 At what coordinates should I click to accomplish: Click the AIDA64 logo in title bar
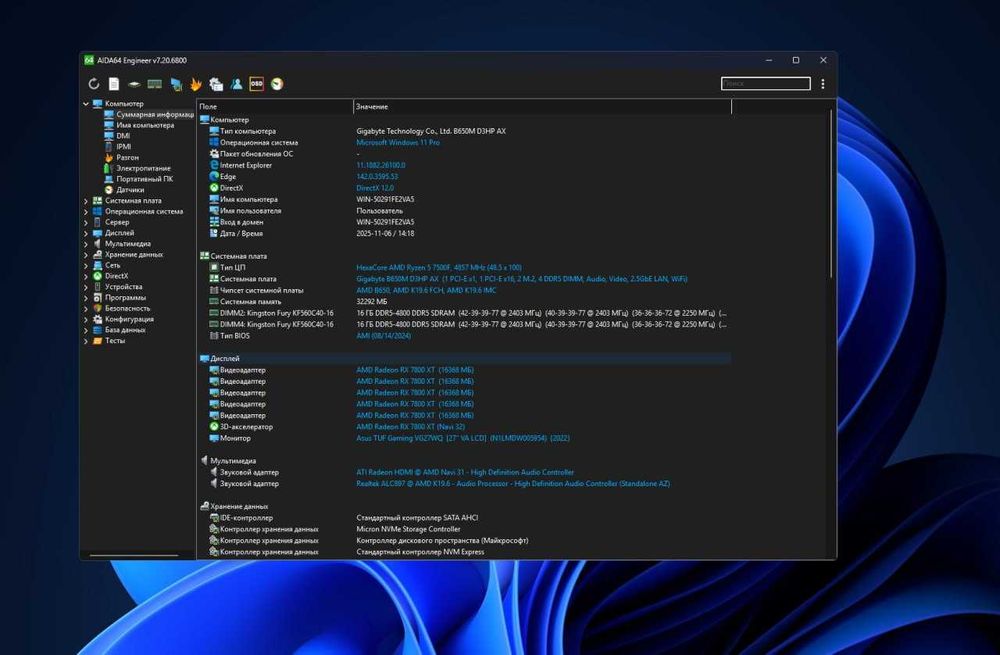tap(89, 60)
